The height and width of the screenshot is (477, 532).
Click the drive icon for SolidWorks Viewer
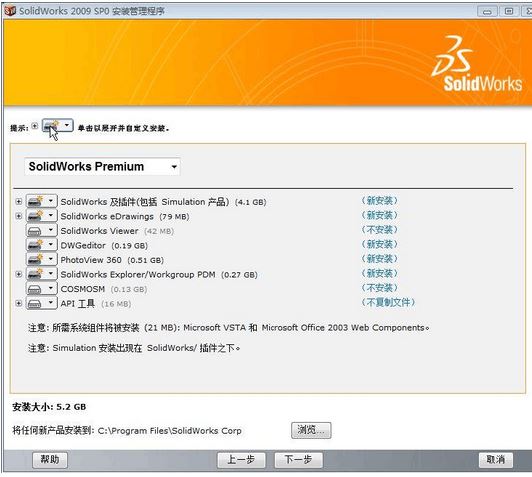point(35,231)
